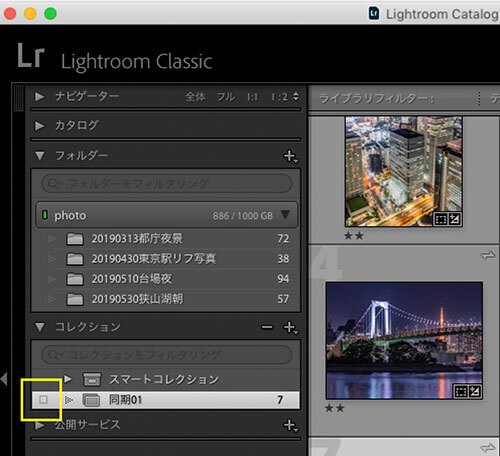This screenshot has width=500, height=456.
Task: Open collection filter magnifier menu
Action: coord(54,355)
